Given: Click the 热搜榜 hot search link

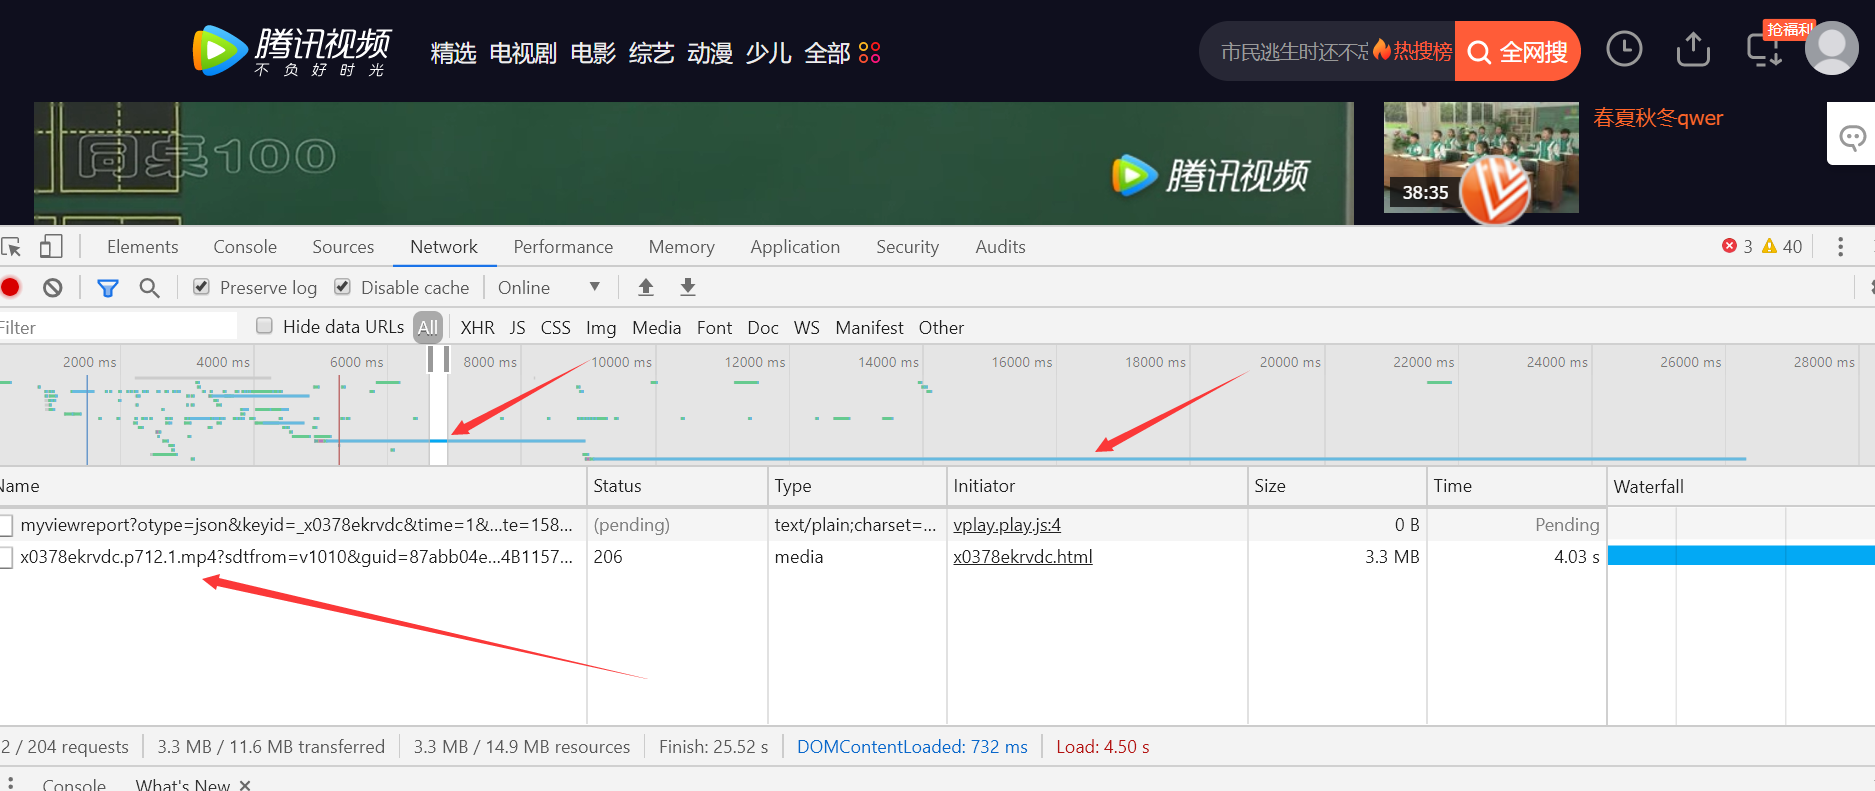Looking at the screenshot, I should point(1413,51).
